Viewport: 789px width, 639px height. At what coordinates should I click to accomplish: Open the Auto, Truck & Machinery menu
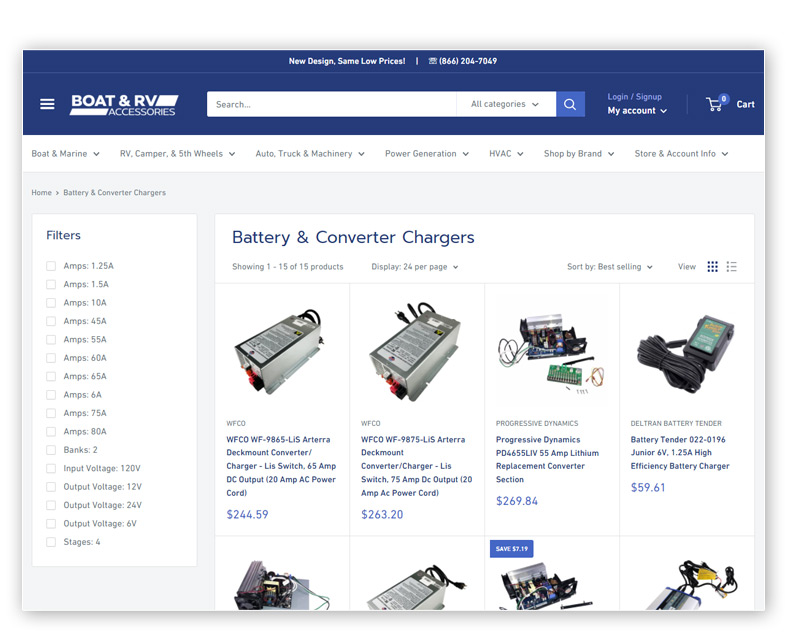[x=310, y=153]
